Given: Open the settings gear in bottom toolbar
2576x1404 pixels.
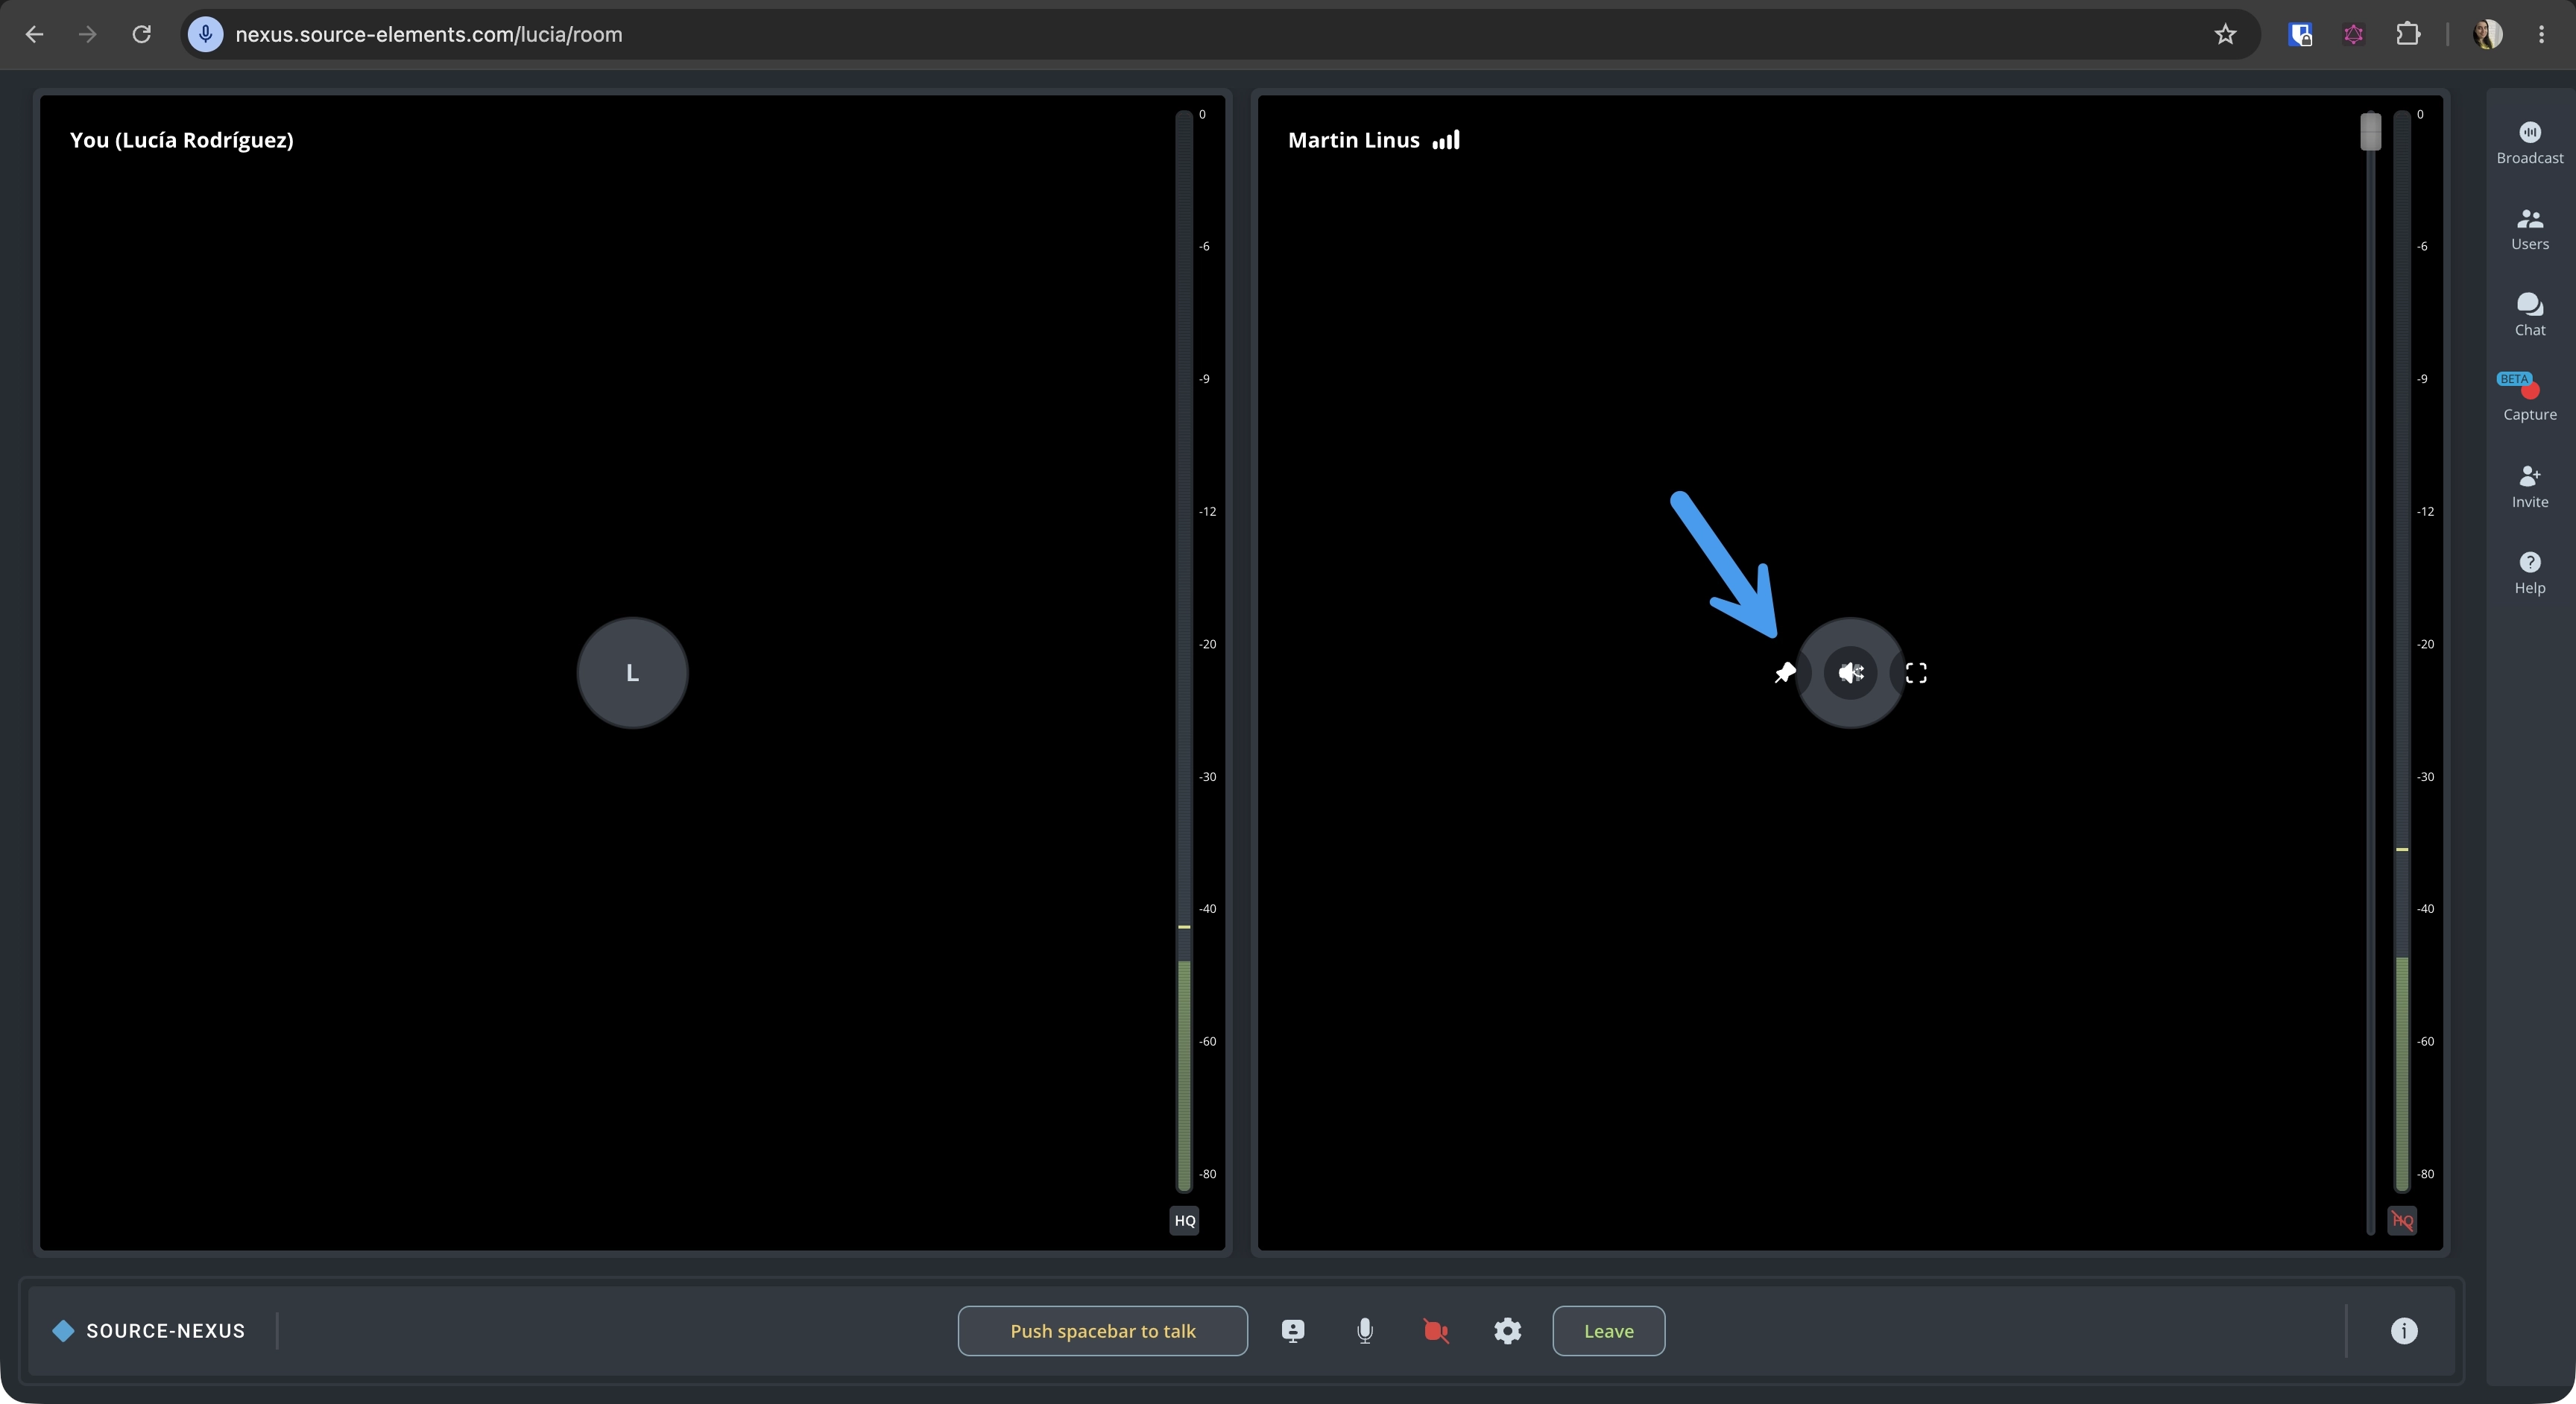Looking at the screenshot, I should (x=1507, y=1331).
